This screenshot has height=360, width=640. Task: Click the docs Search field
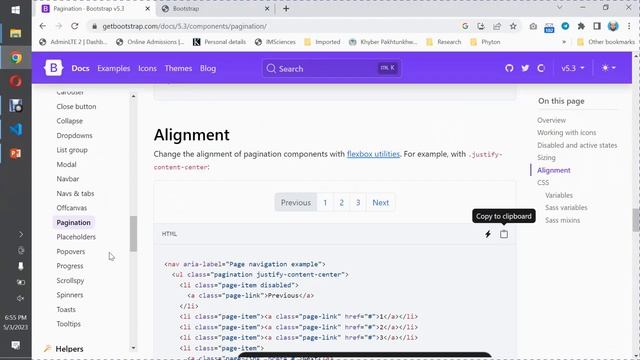coord(331,68)
